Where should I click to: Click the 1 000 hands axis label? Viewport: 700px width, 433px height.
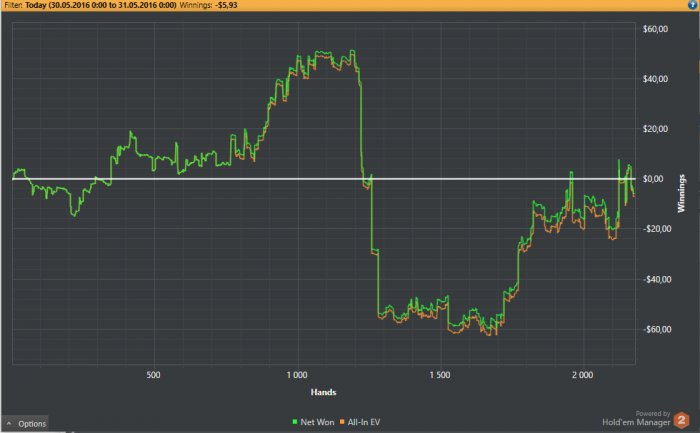pos(297,375)
